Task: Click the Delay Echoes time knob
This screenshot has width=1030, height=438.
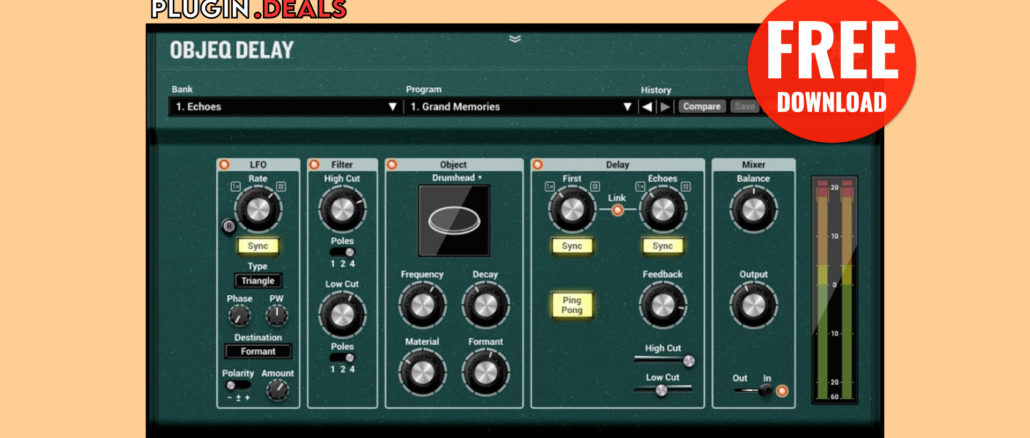Action: coord(662,209)
